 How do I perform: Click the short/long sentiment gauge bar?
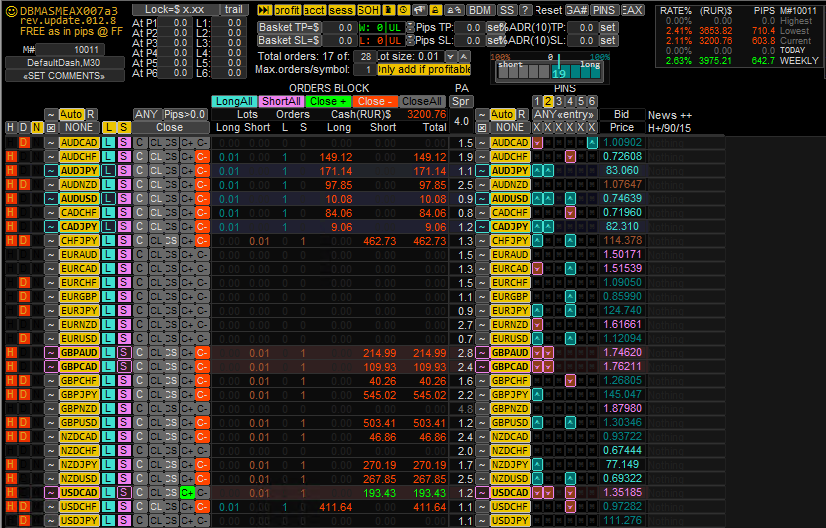click(550, 71)
